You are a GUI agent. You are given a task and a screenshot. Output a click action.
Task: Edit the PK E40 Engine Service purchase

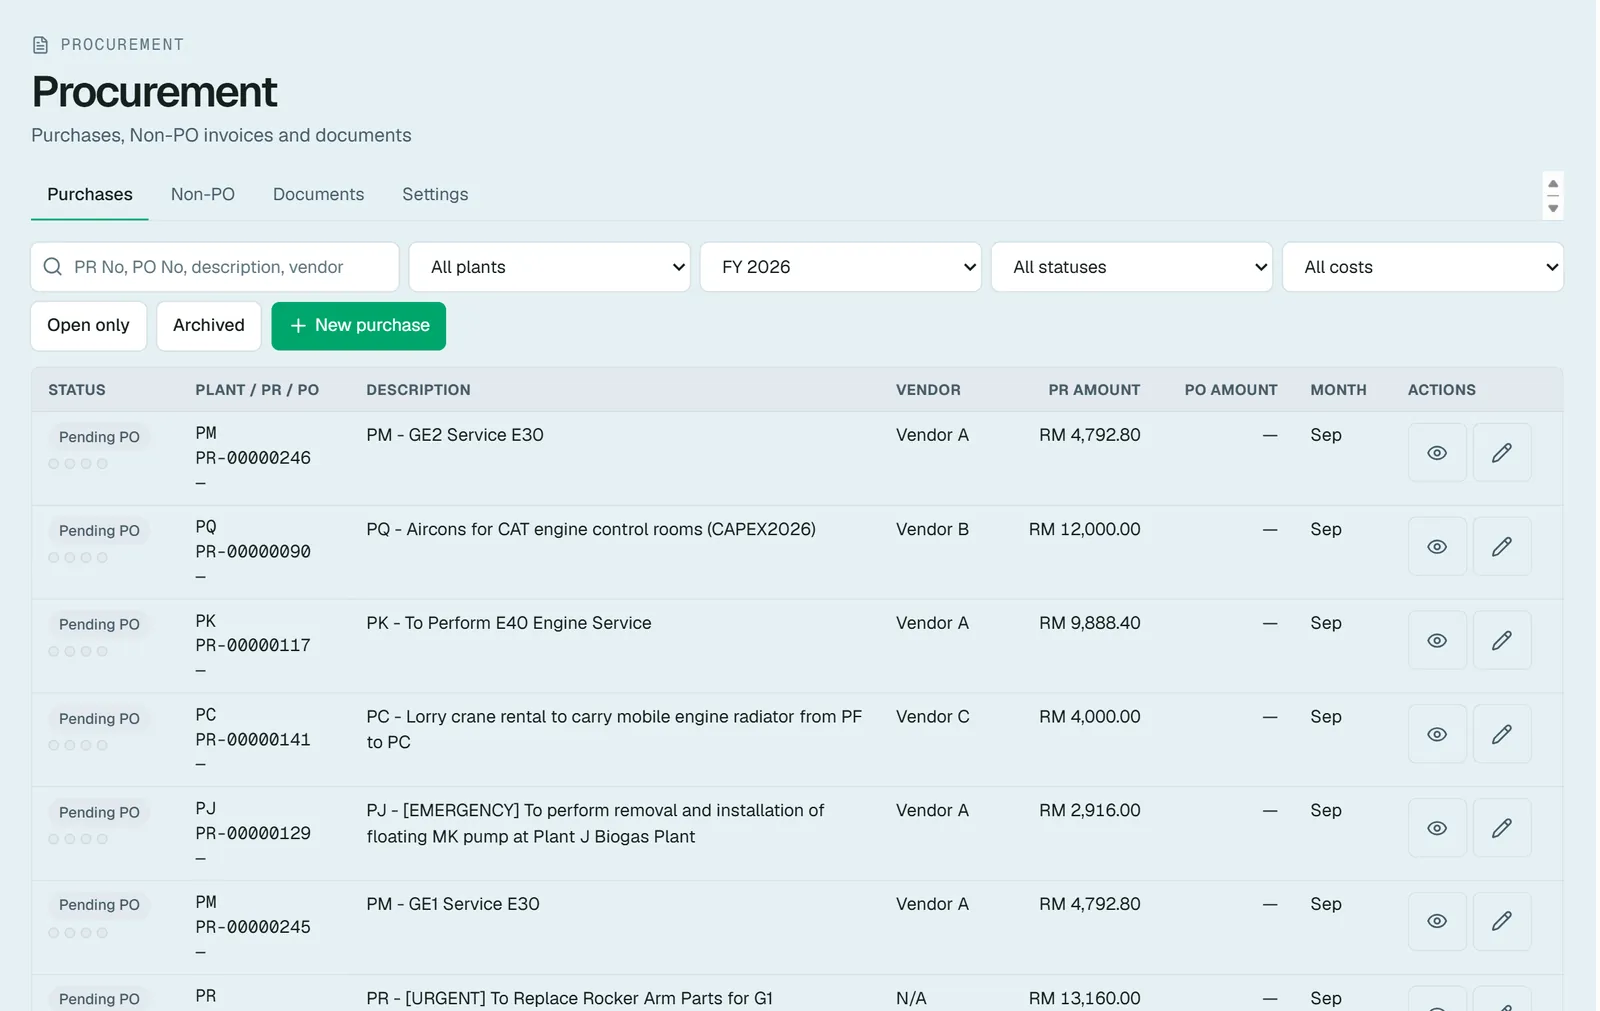(1501, 641)
